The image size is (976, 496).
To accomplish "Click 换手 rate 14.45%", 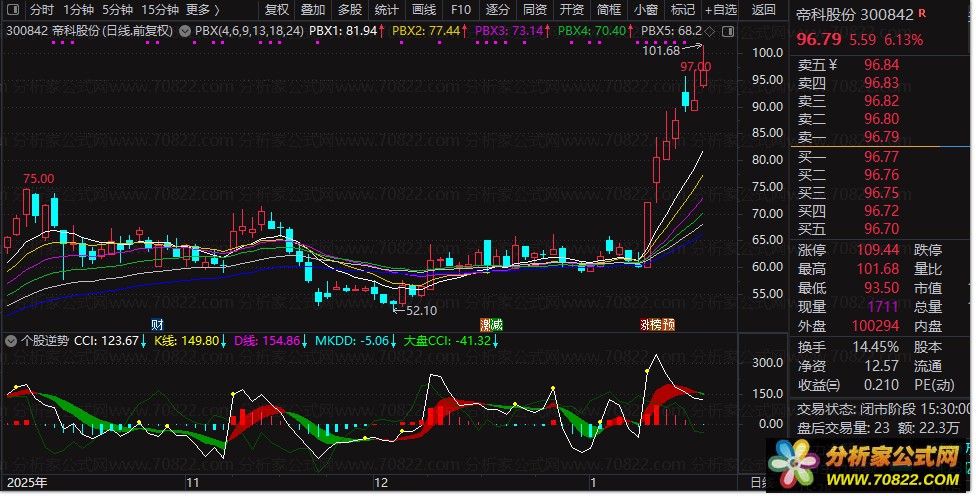I will 875,347.
